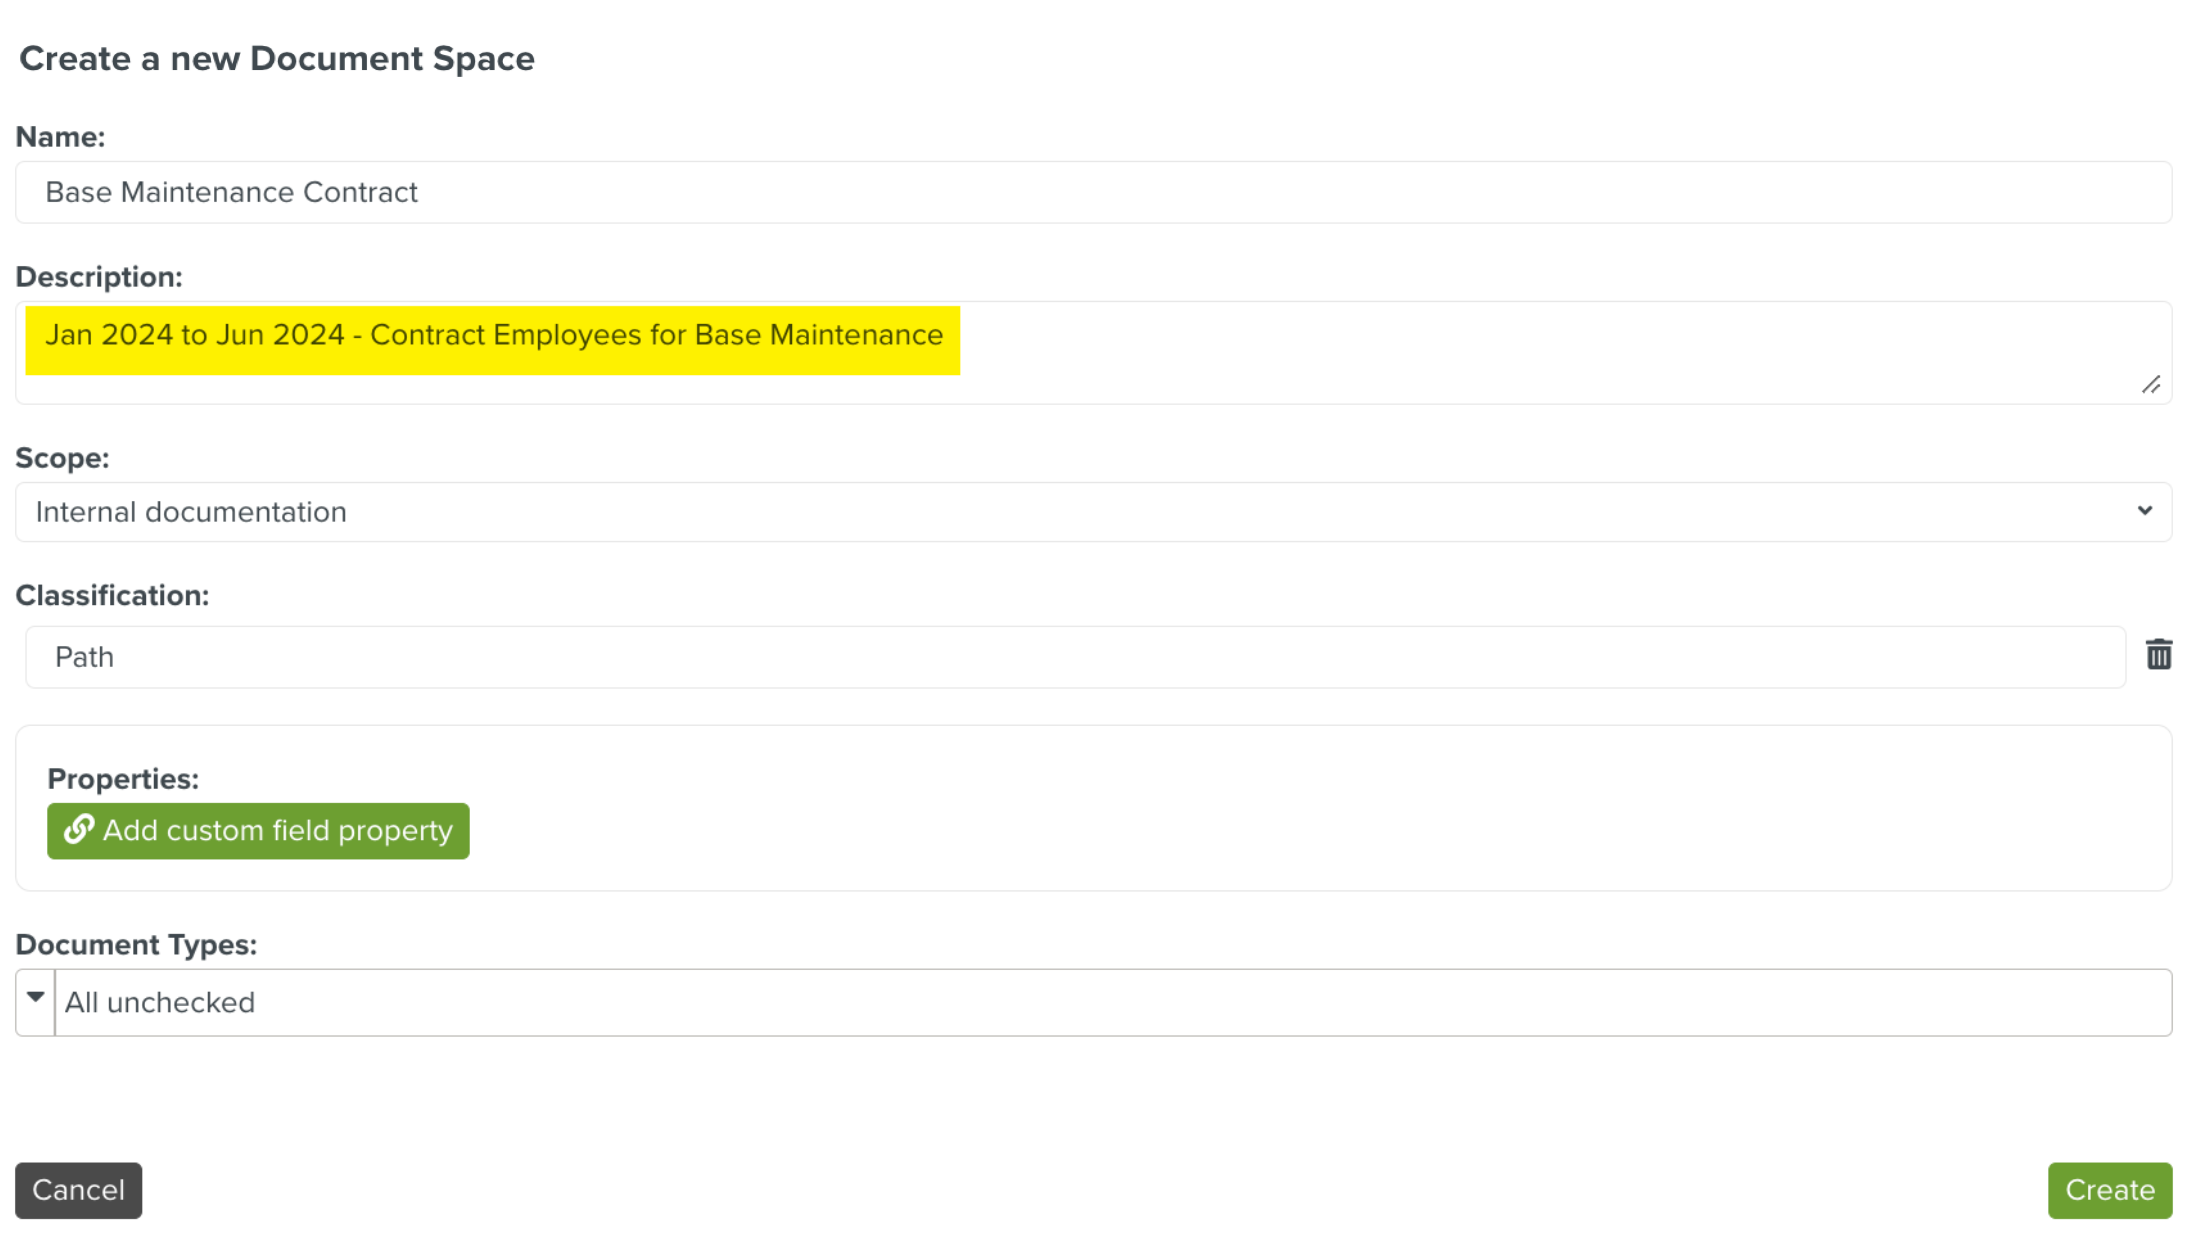
Task: Click the Classification: label
Action: pos(112,596)
